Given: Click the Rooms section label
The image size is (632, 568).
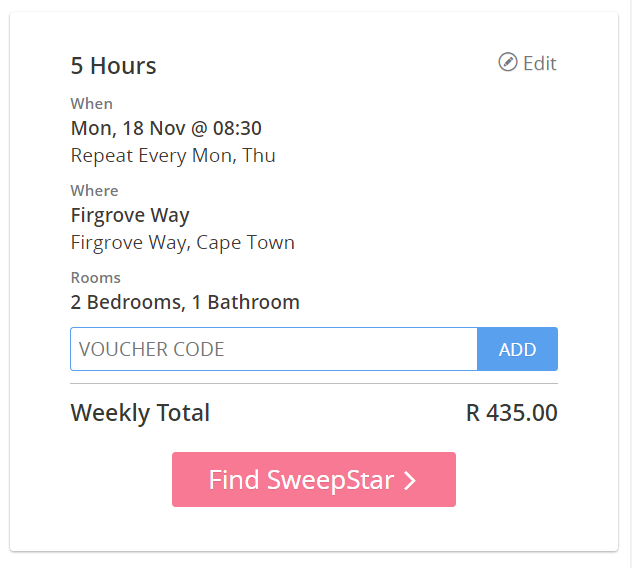Looking at the screenshot, I should (x=96, y=278).
